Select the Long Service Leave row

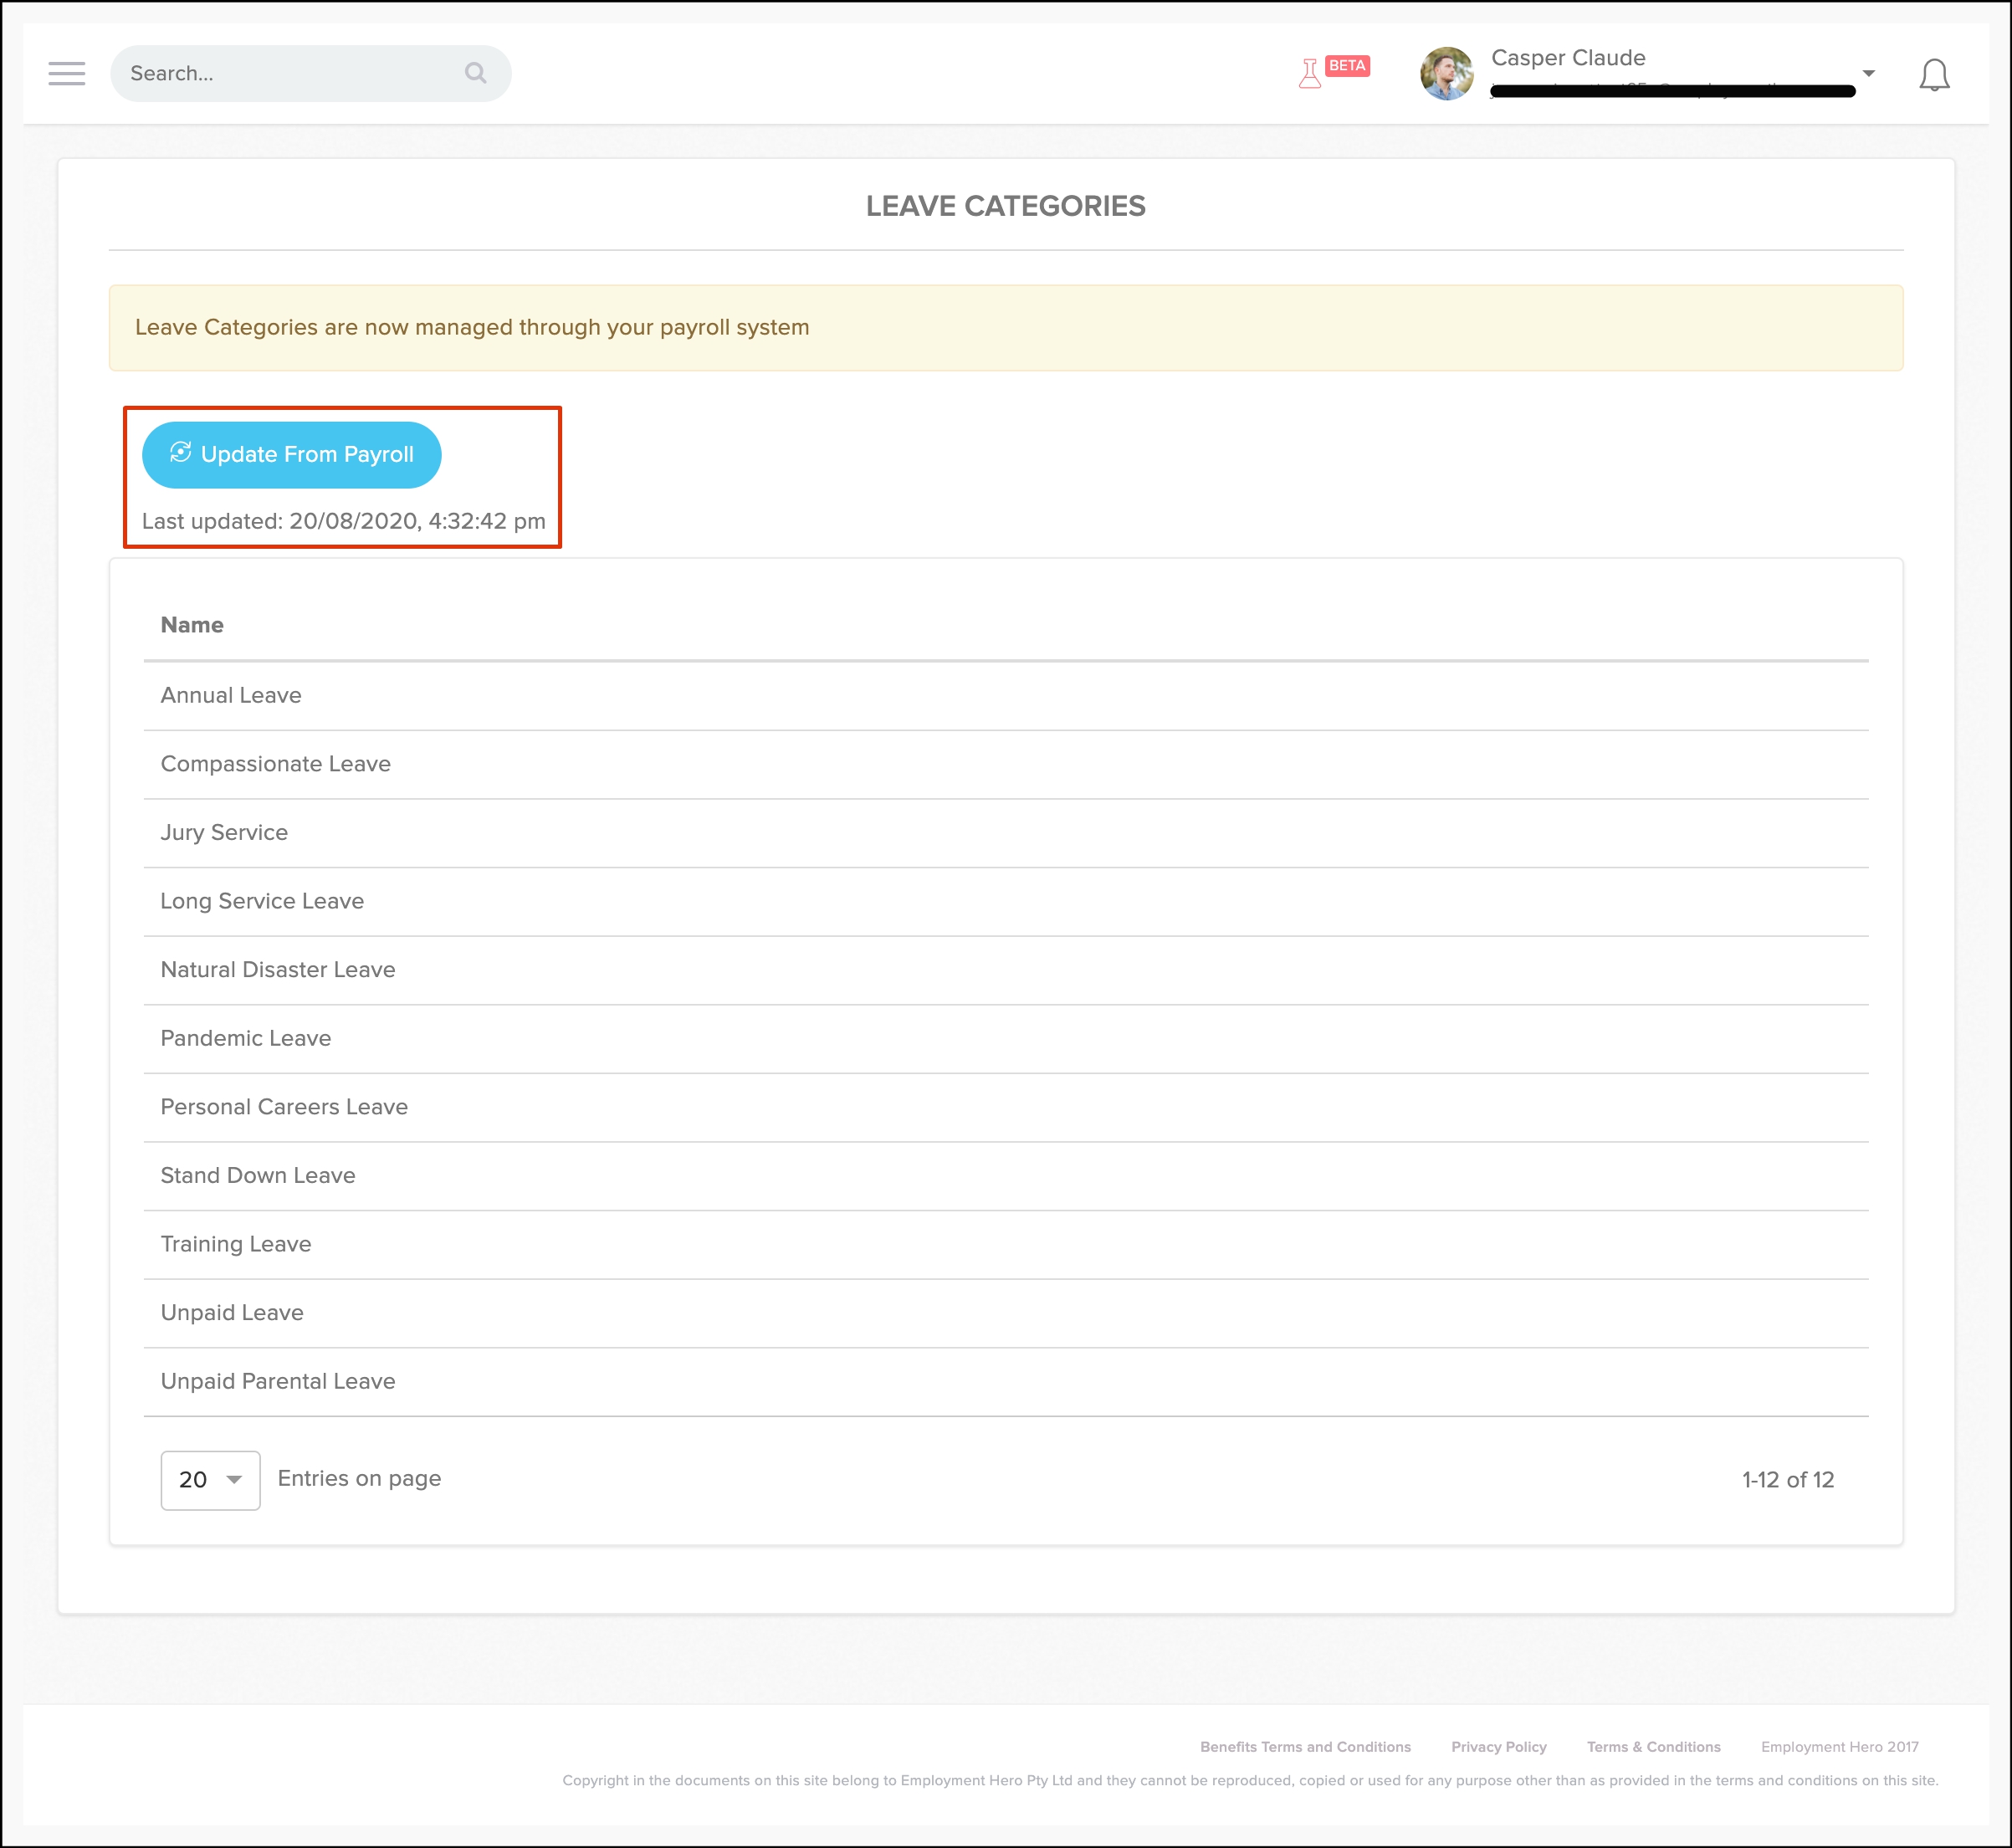click(x=262, y=901)
